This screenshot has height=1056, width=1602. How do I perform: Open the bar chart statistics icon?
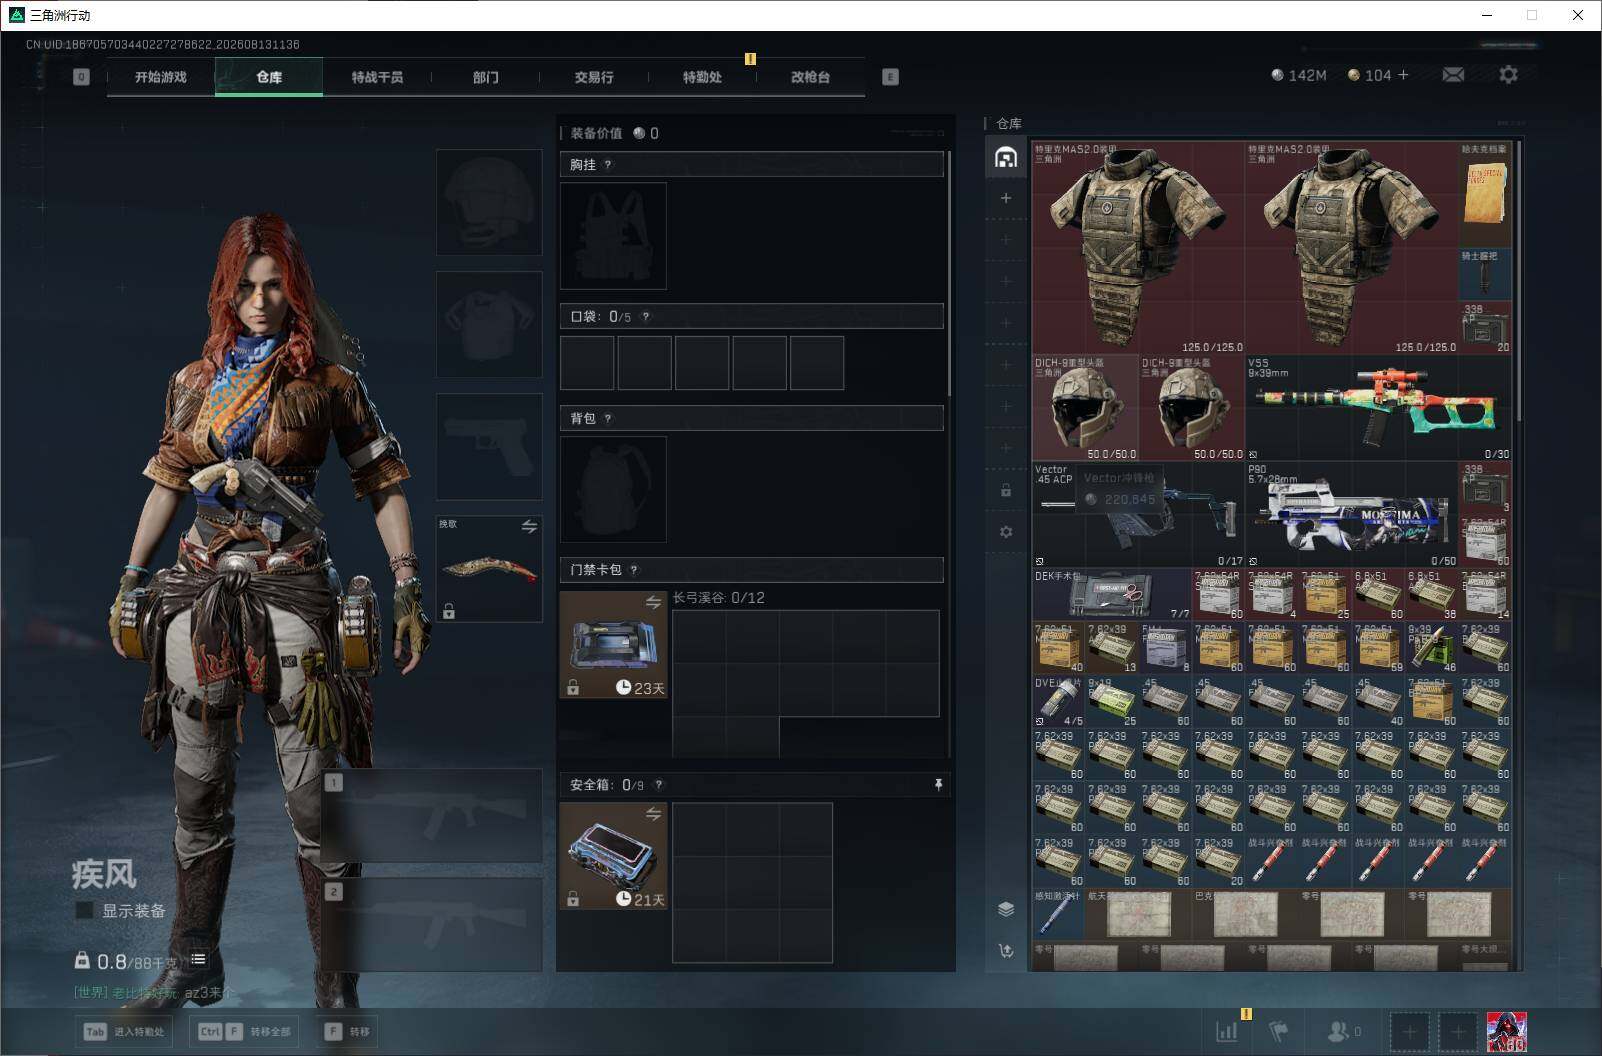[1226, 1031]
